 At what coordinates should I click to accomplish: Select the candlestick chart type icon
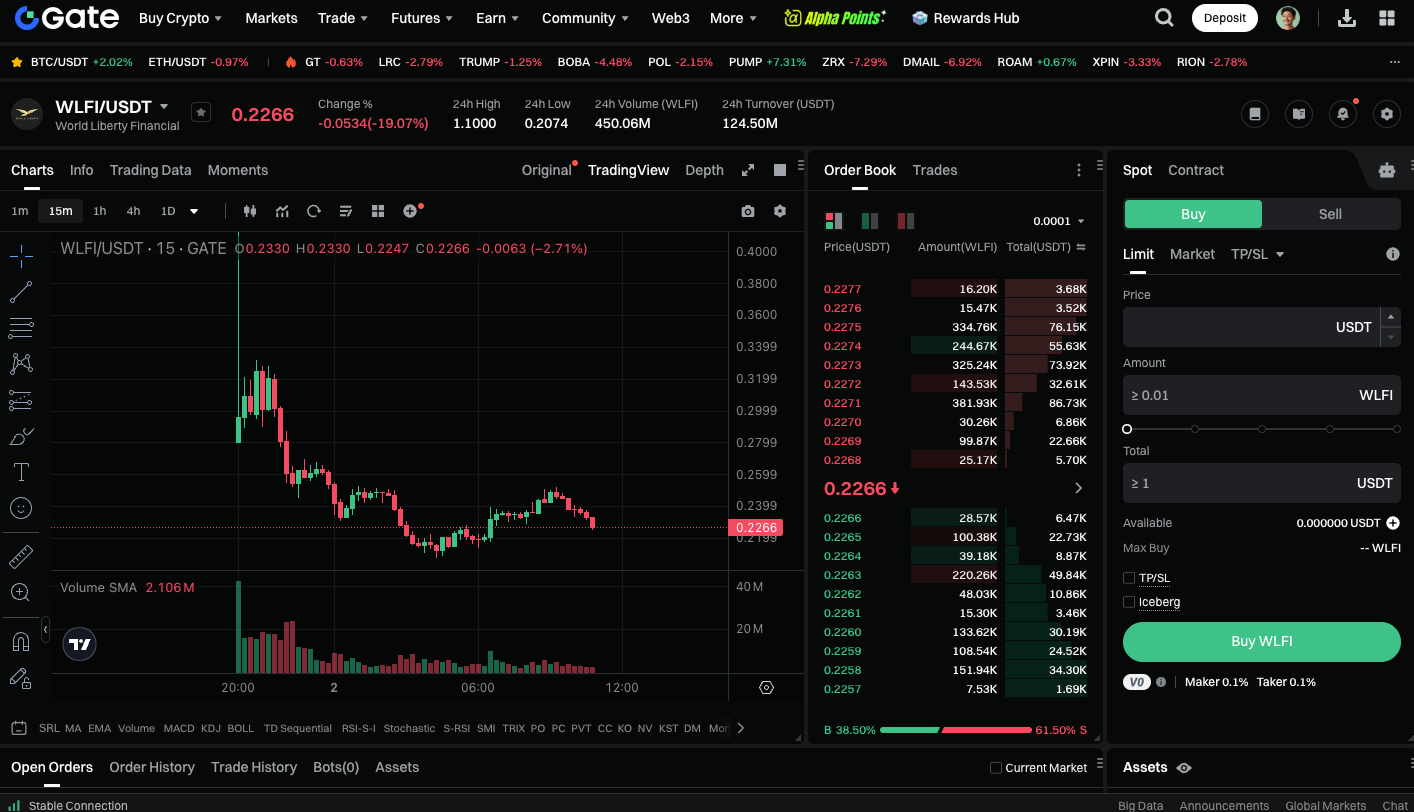[x=250, y=211]
